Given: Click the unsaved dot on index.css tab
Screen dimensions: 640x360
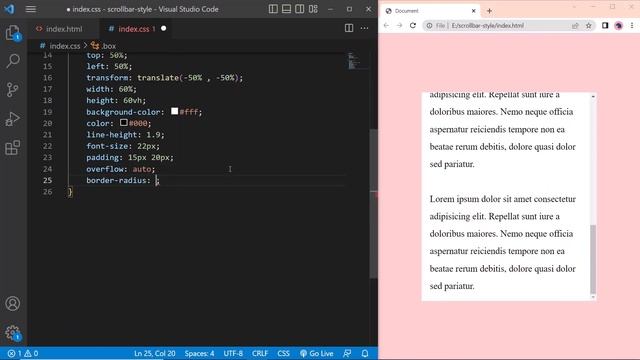Looking at the screenshot, I should pos(163,29).
